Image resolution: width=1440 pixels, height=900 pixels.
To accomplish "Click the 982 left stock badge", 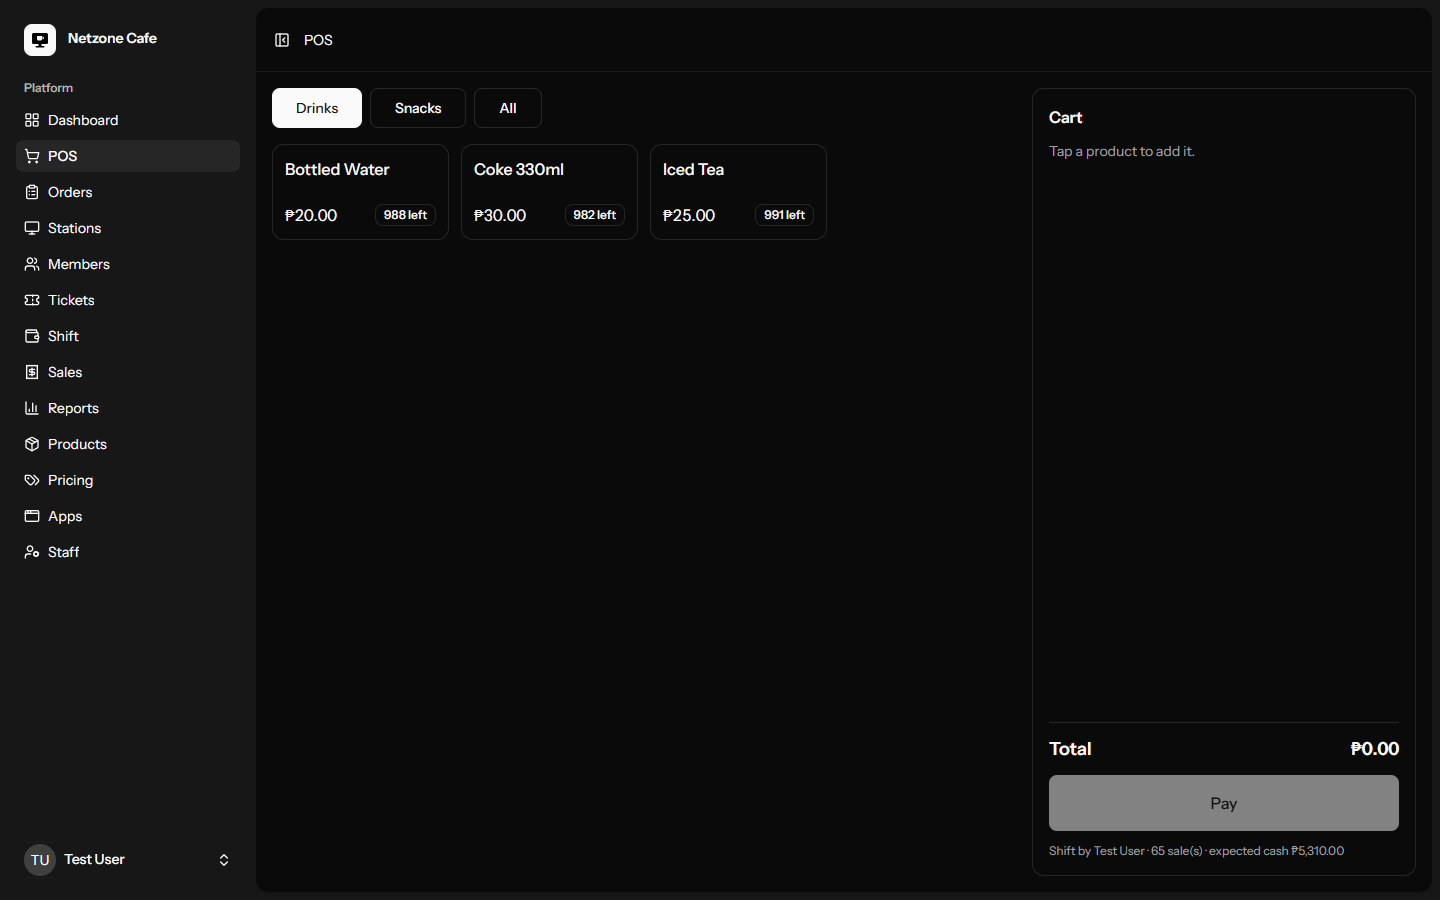I will click(594, 215).
